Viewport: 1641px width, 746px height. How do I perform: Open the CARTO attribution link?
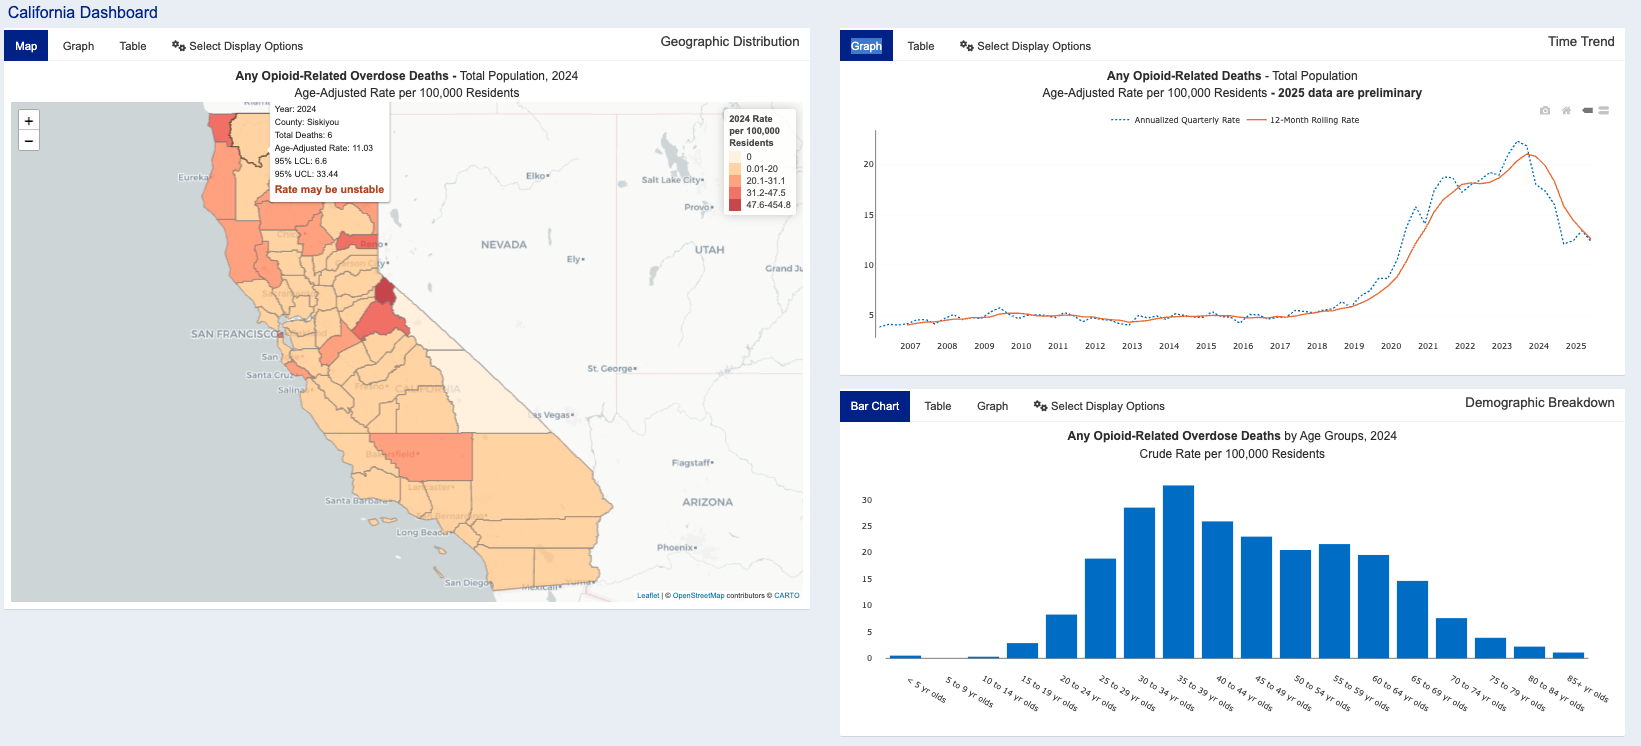[x=787, y=595]
